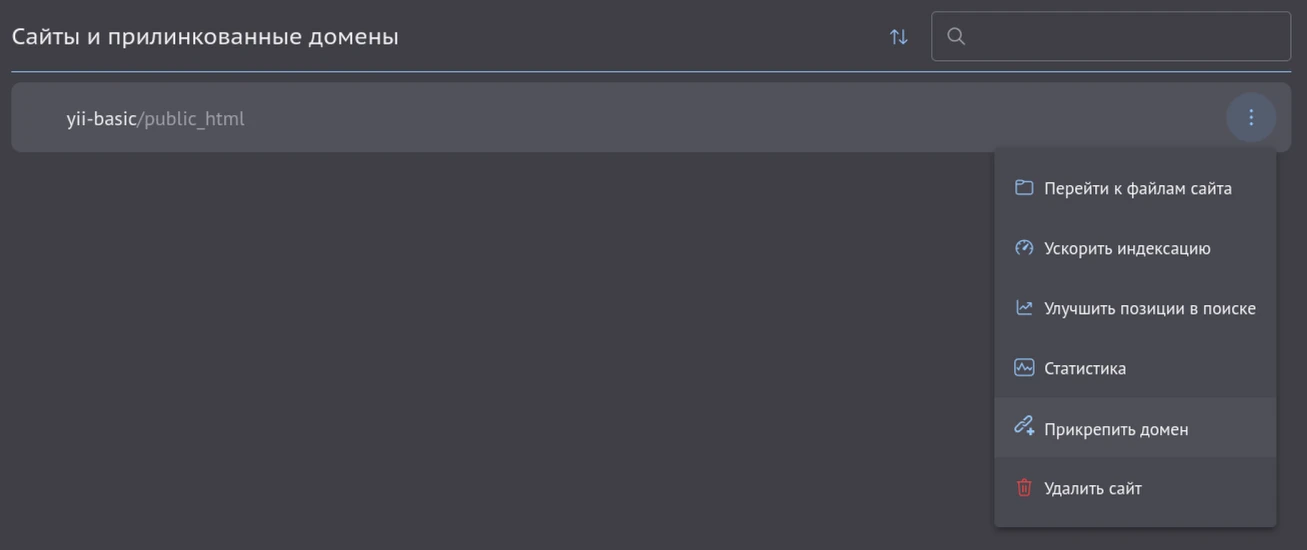
Task: Open the yii-basic site link
Action: tap(100, 119)
